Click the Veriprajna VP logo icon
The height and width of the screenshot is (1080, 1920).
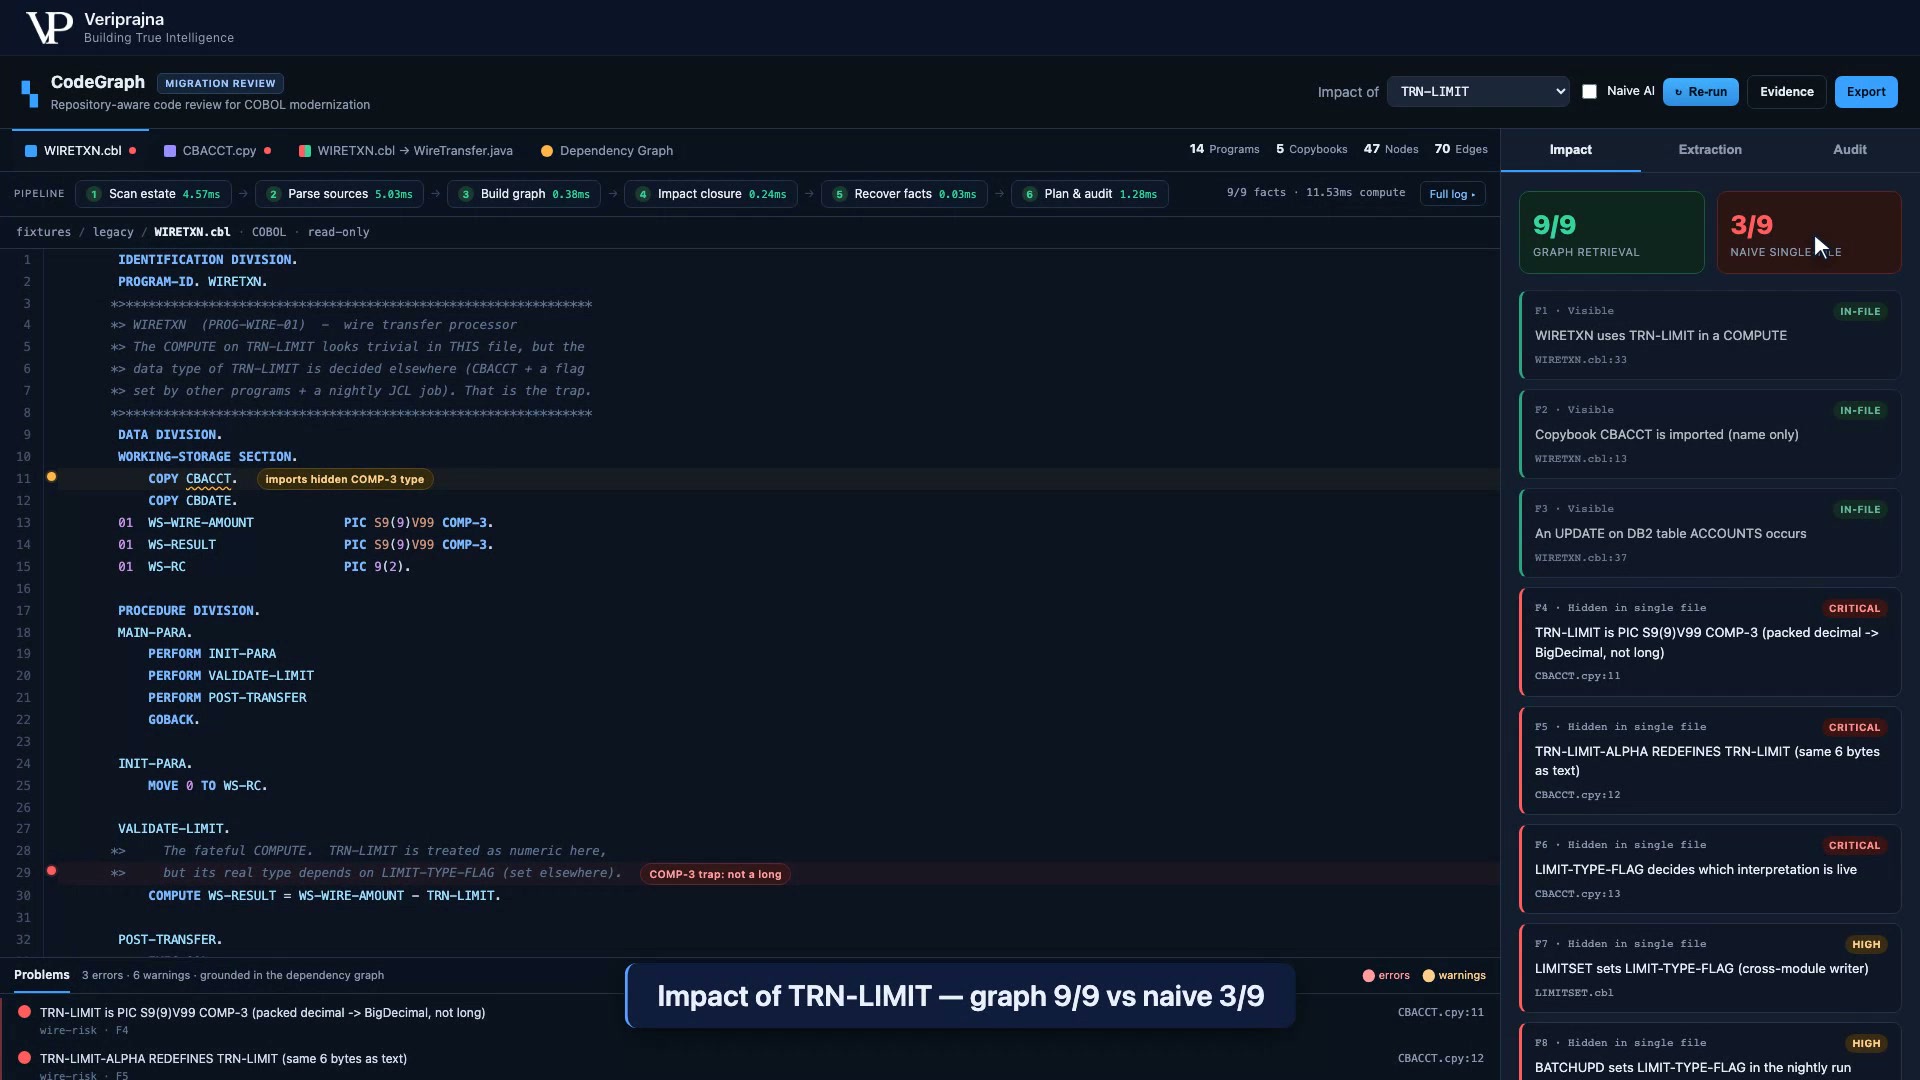click(x=49, y=28)
